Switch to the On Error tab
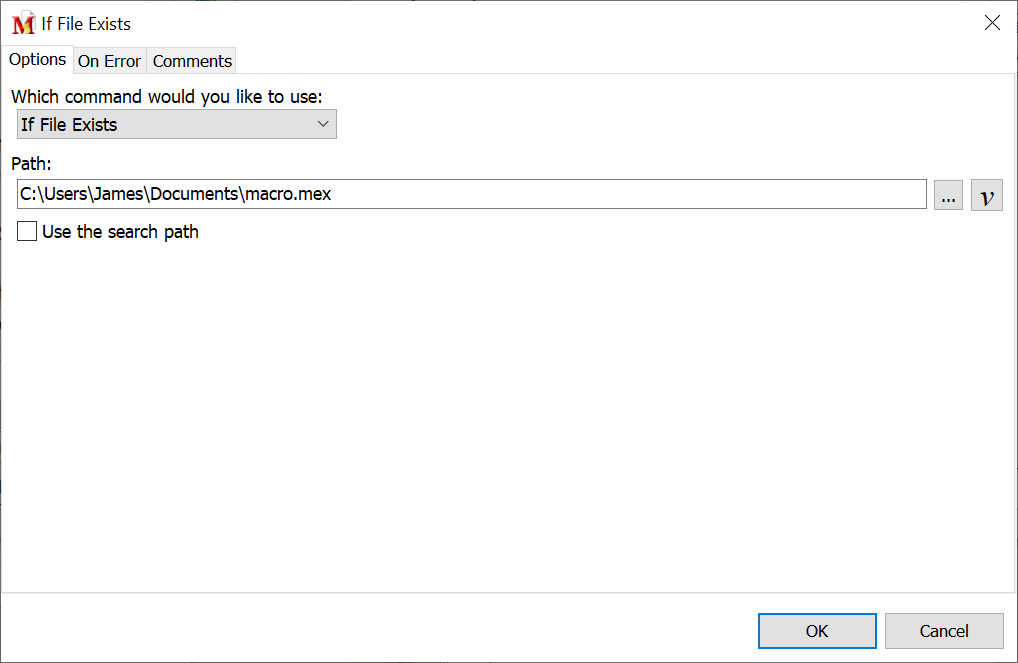The width and height of the screenshot is (1018, 663). click(x=109, y=61)
